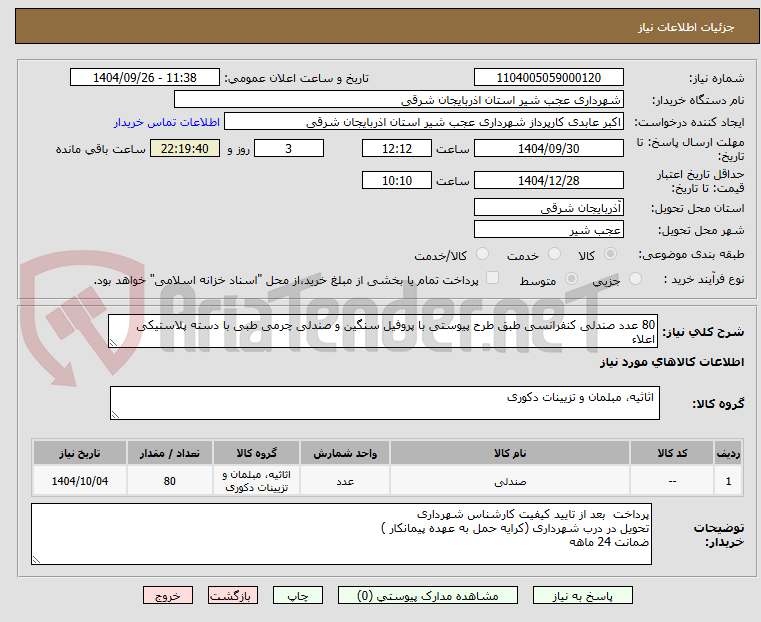Click the اطلاعات کالاهای مورد نیاز heading
This screenshot has width=761, height=622.
click(672, 362)
